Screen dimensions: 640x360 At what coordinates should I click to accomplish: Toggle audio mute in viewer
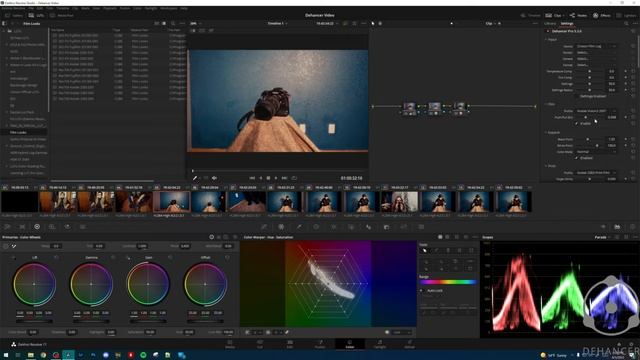point(214,178)
